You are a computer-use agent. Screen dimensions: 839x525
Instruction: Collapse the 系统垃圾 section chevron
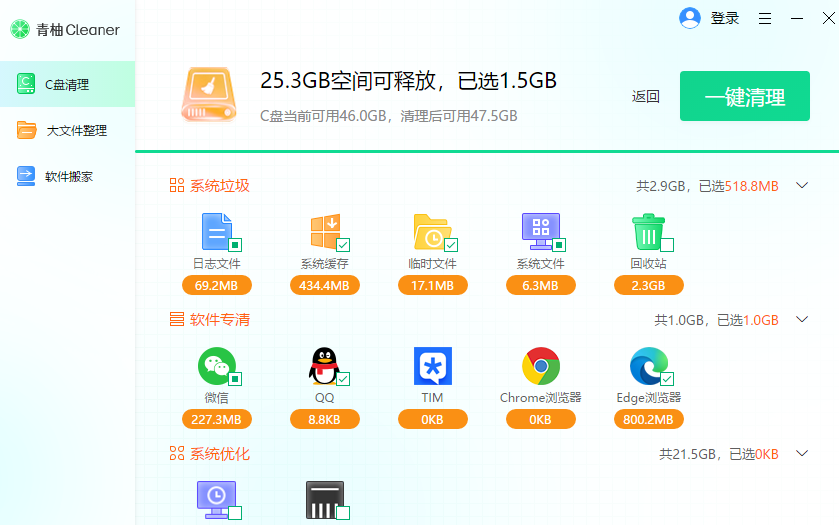point(802,186)
